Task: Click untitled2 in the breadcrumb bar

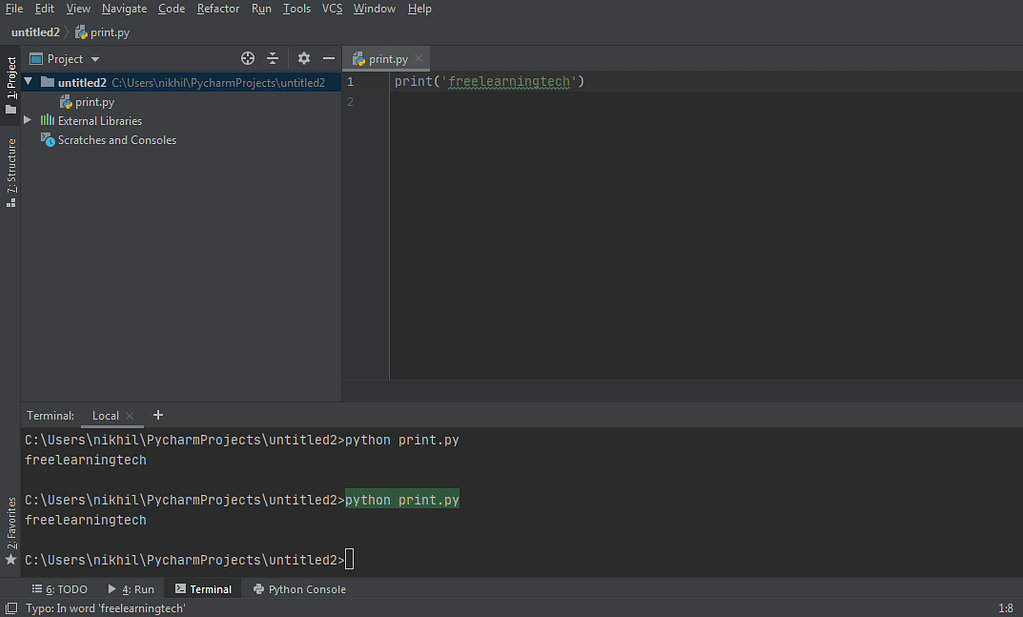Action: click(x=35, y=32)
